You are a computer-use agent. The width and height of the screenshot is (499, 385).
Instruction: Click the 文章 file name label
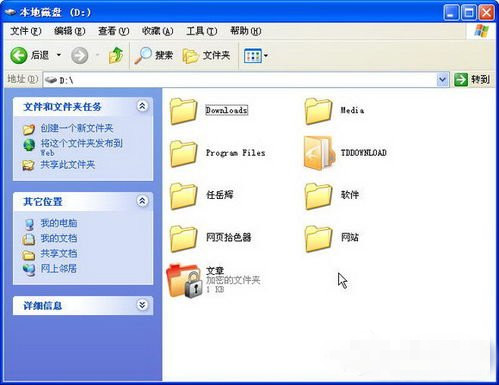215,271
